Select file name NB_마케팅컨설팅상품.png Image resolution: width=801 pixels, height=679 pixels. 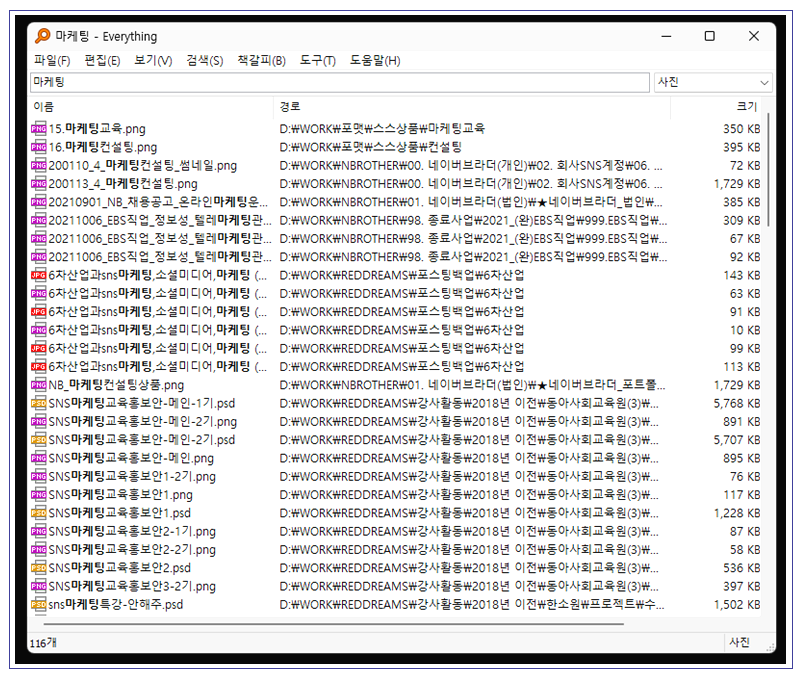(116, 385)
